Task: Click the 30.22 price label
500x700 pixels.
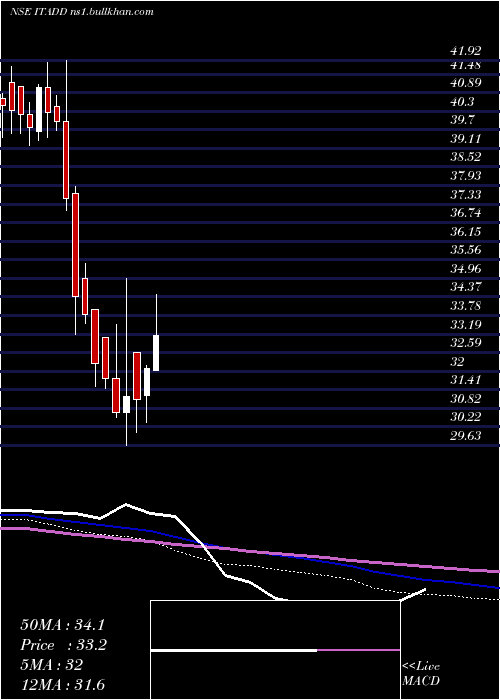Action: (x=466, y=417)
